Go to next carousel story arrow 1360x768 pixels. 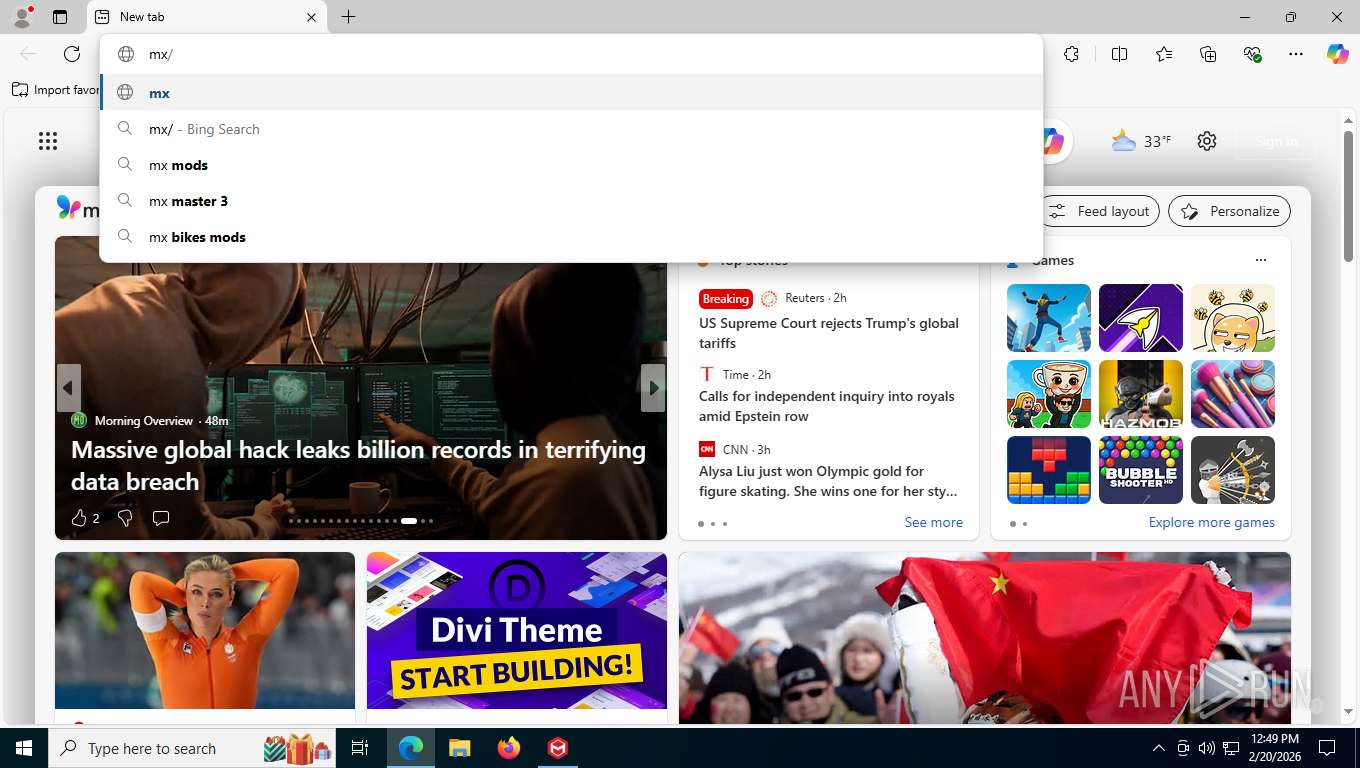point(653,388)
